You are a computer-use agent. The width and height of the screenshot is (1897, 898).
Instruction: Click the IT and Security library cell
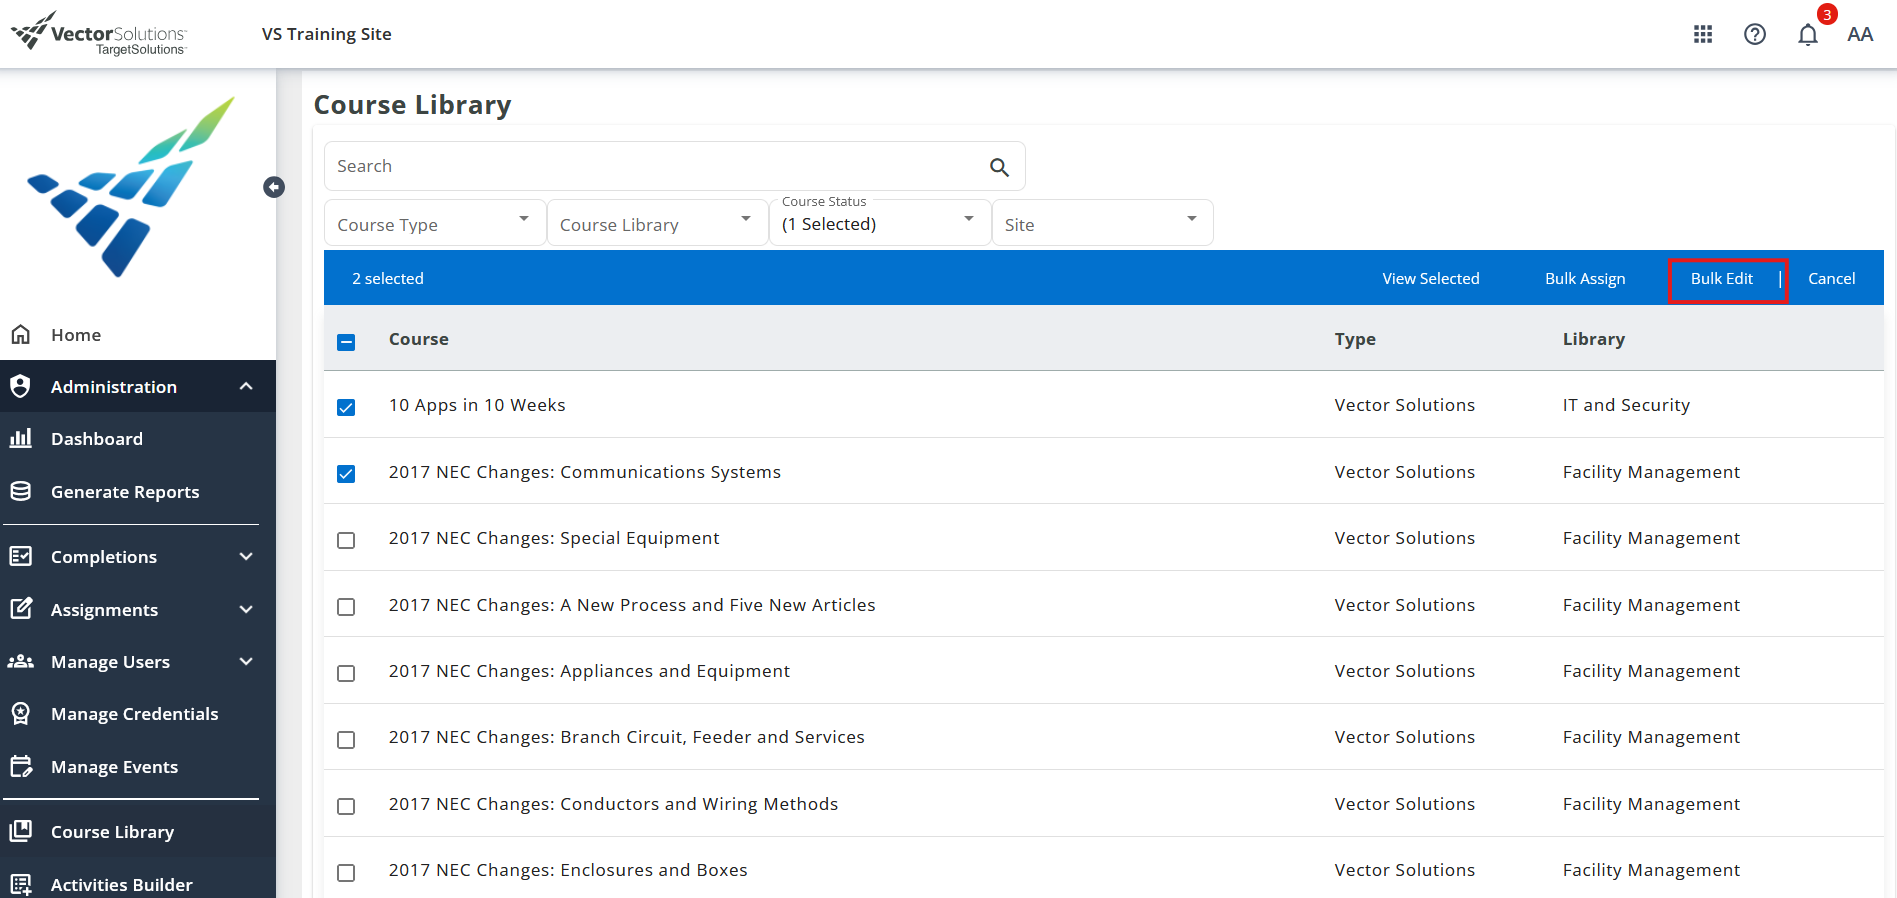pyautogui.click(x=1626, y=405)
